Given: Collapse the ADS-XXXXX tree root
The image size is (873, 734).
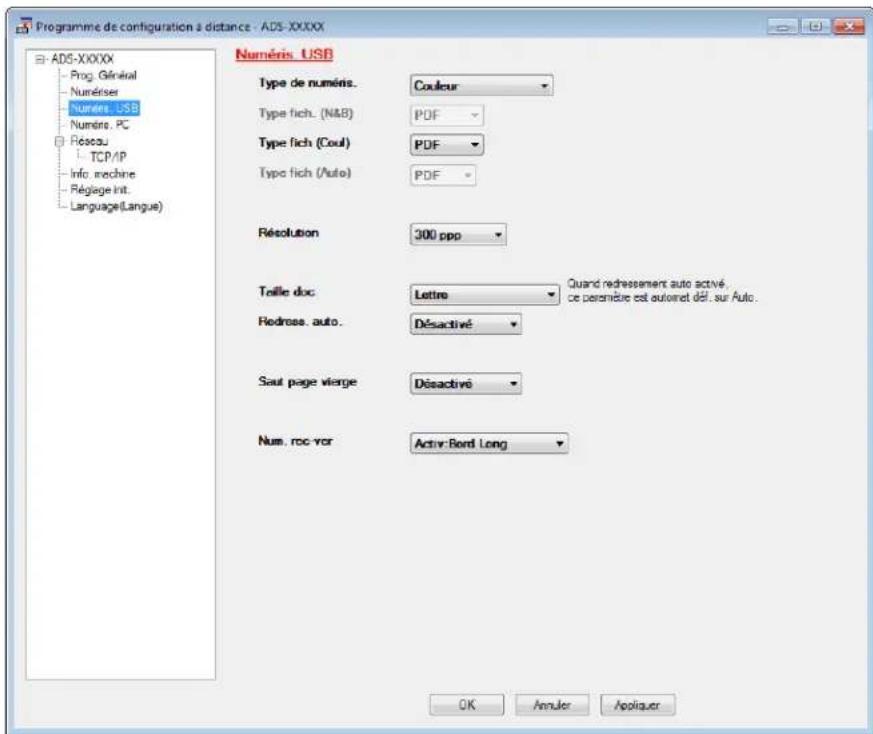Looking at the screenshot, I should point(40,59).
